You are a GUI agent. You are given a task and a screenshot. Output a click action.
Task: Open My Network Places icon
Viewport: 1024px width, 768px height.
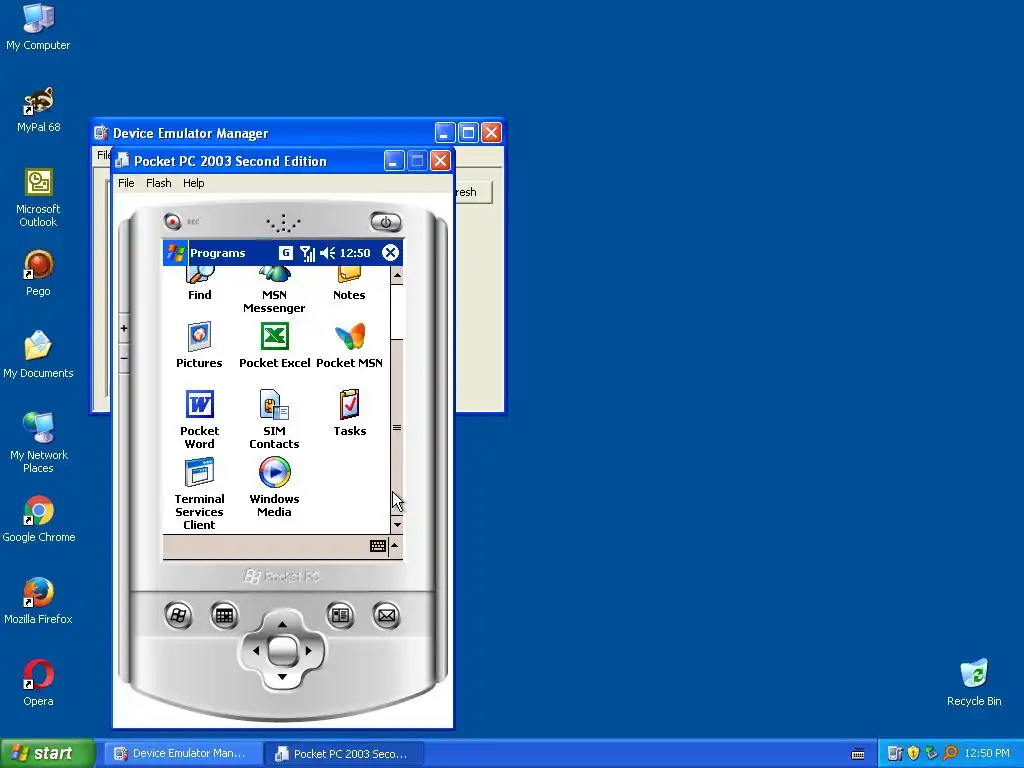click(x=38, y=443)
